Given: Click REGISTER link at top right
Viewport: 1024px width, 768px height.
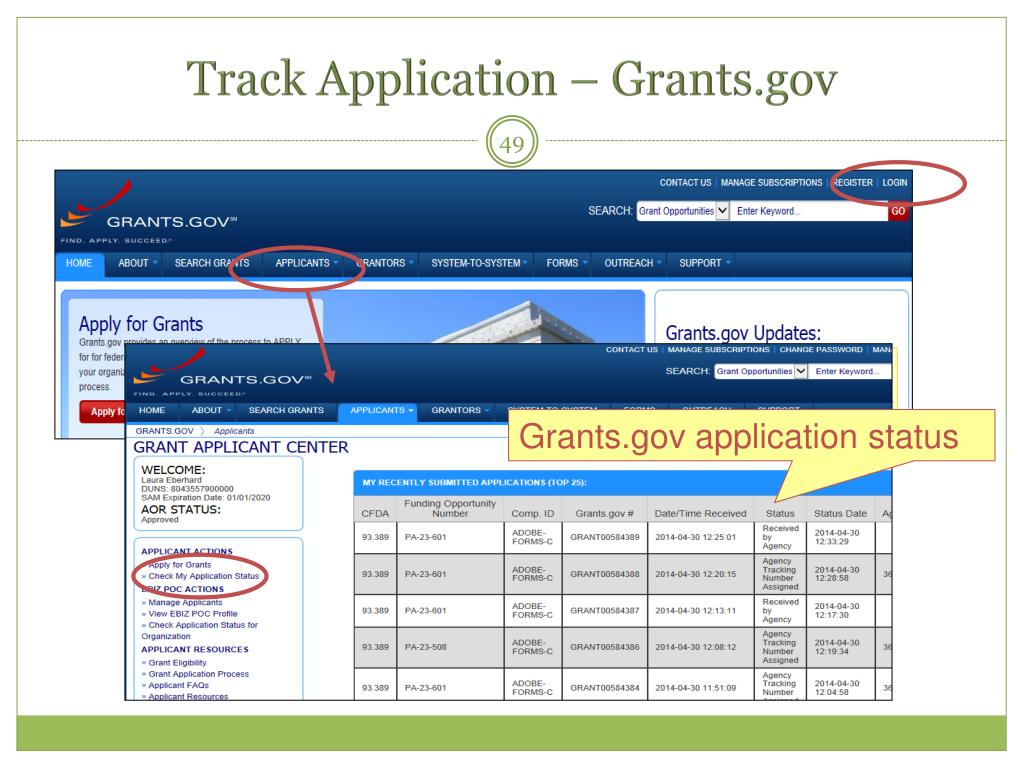Looking at the screenshot, I should tap(853, 183).
